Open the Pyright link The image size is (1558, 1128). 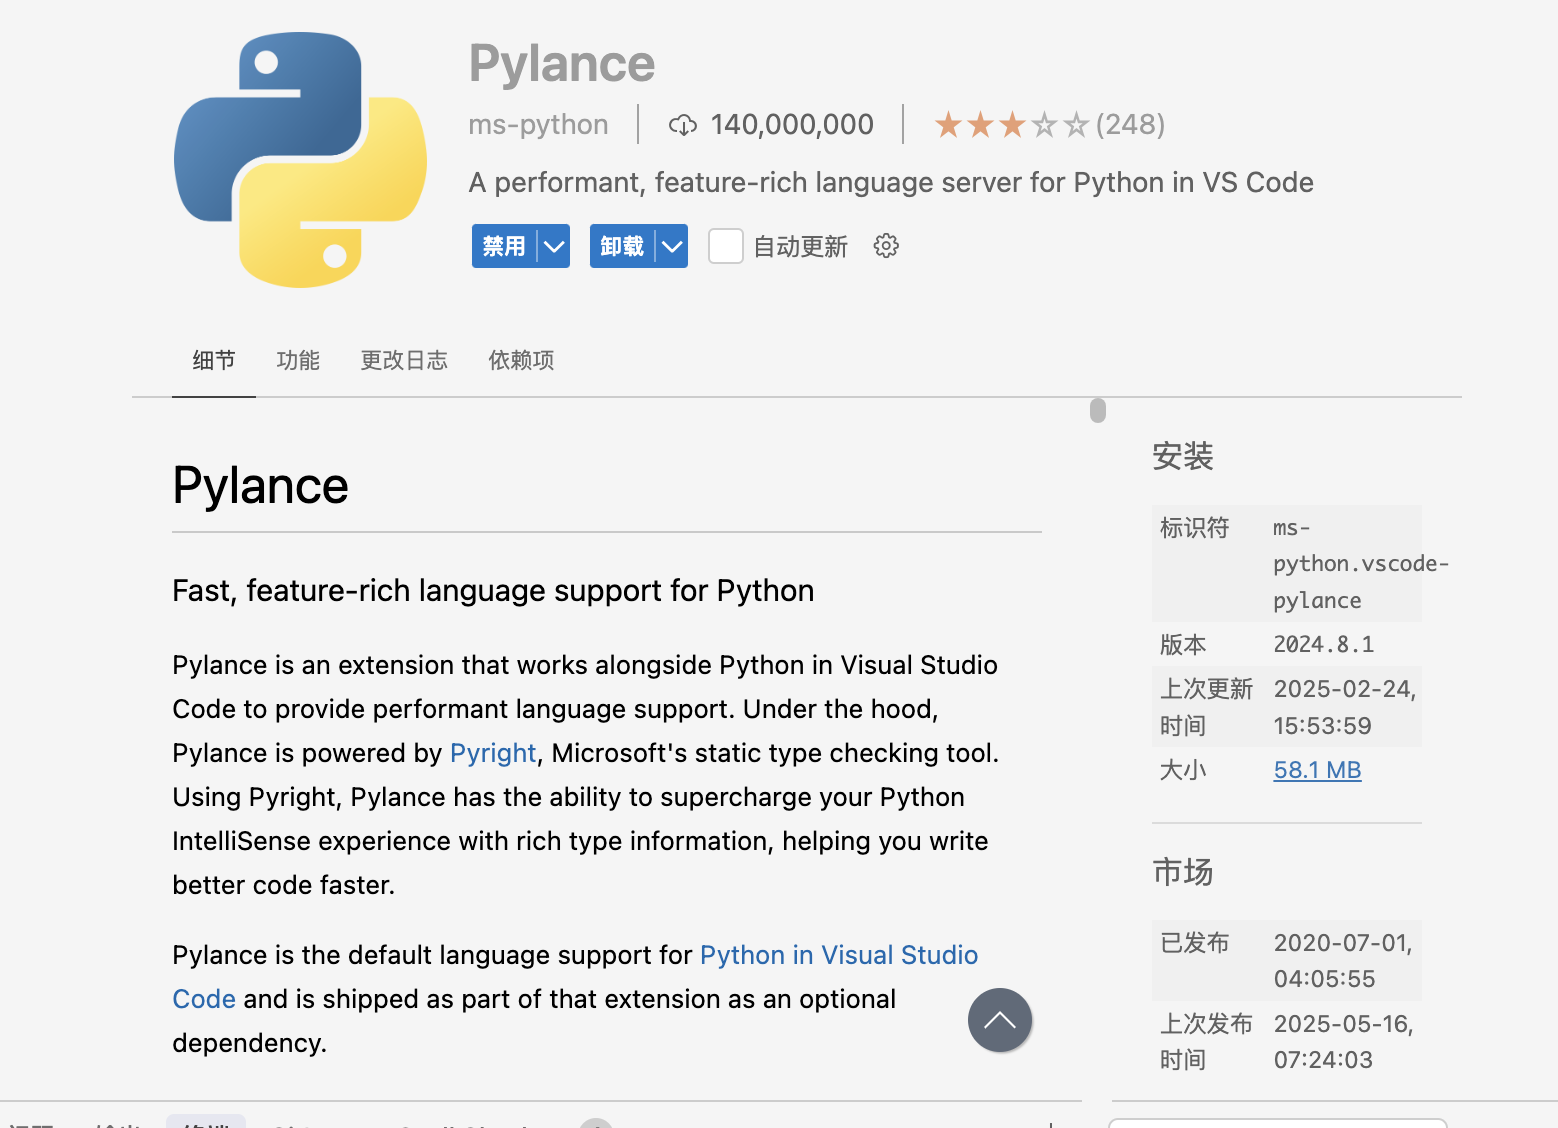[x=493, y=753]
